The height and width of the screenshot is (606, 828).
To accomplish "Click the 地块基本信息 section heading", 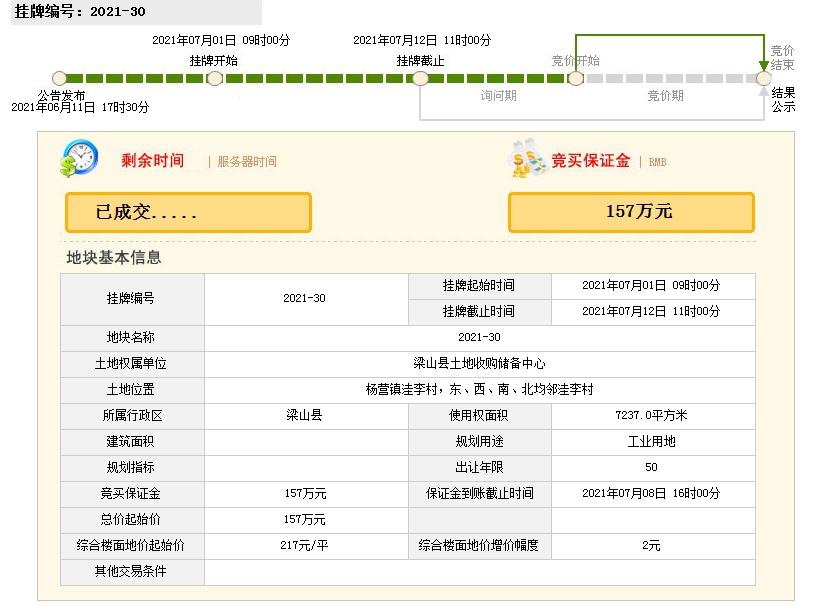I will click(x=114, y=258).
